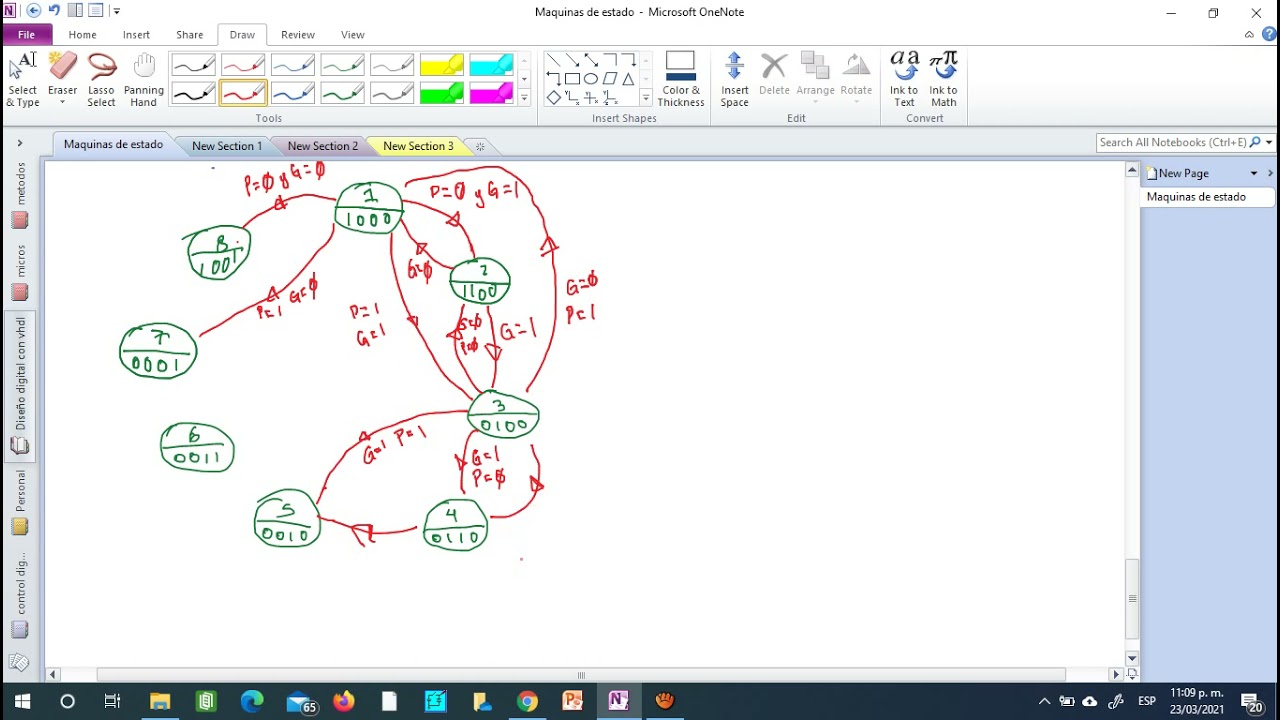Pick the thin black pen
The height and width of the screenshot is (720, 1280).
[193, 66]
